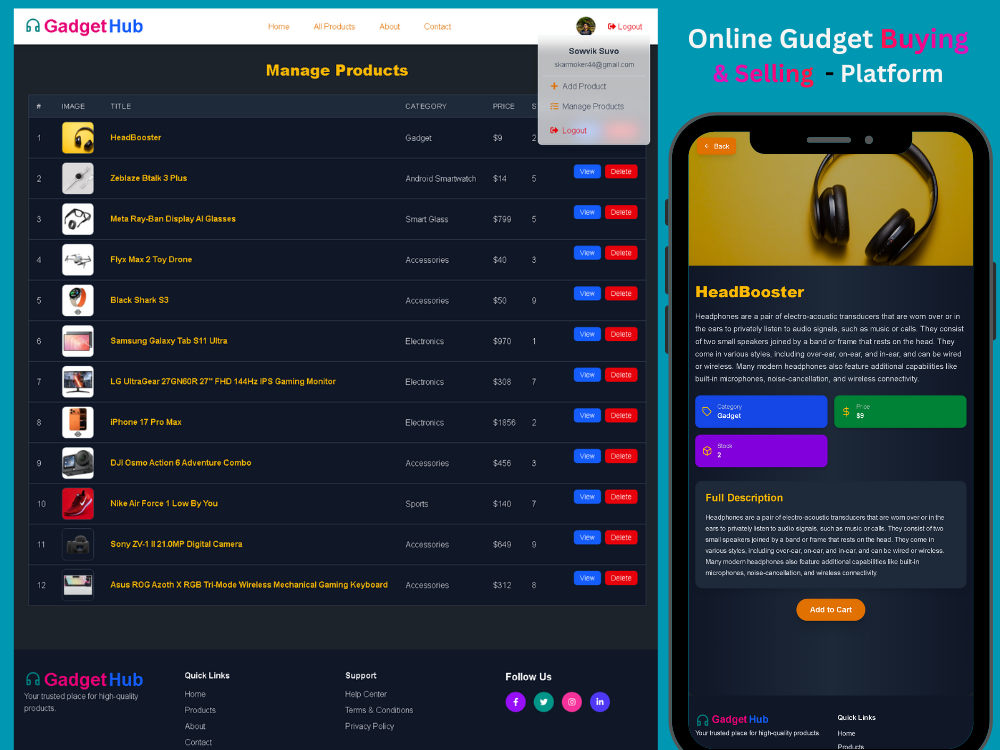View the Black Shark S3 product
Screen dimensions: 1000x750
(x=587, y=293)
